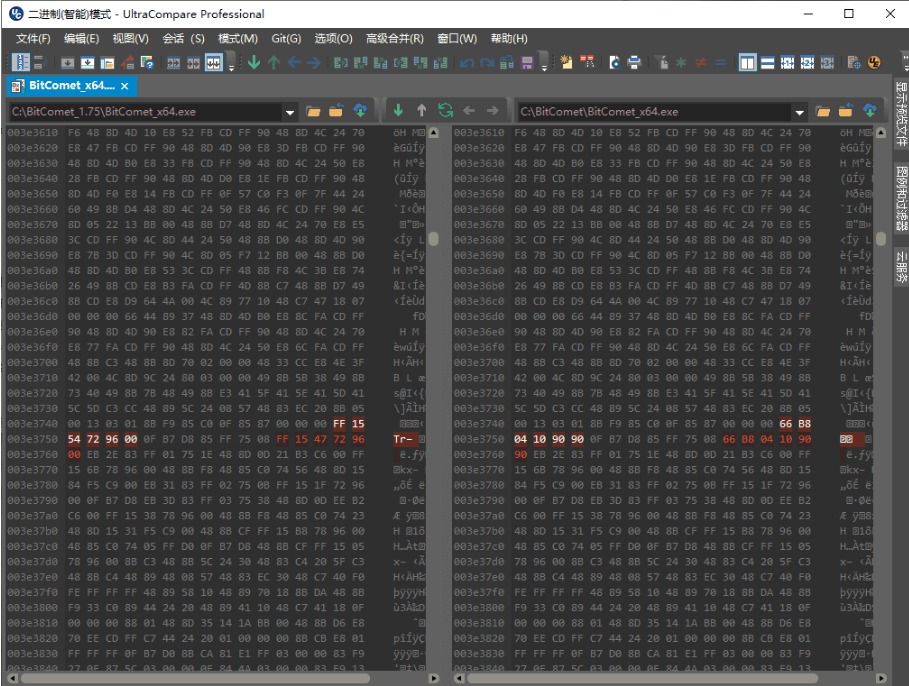
Task: Click address 003e3750 in the left pane
Action: click(x=32, y=440)
